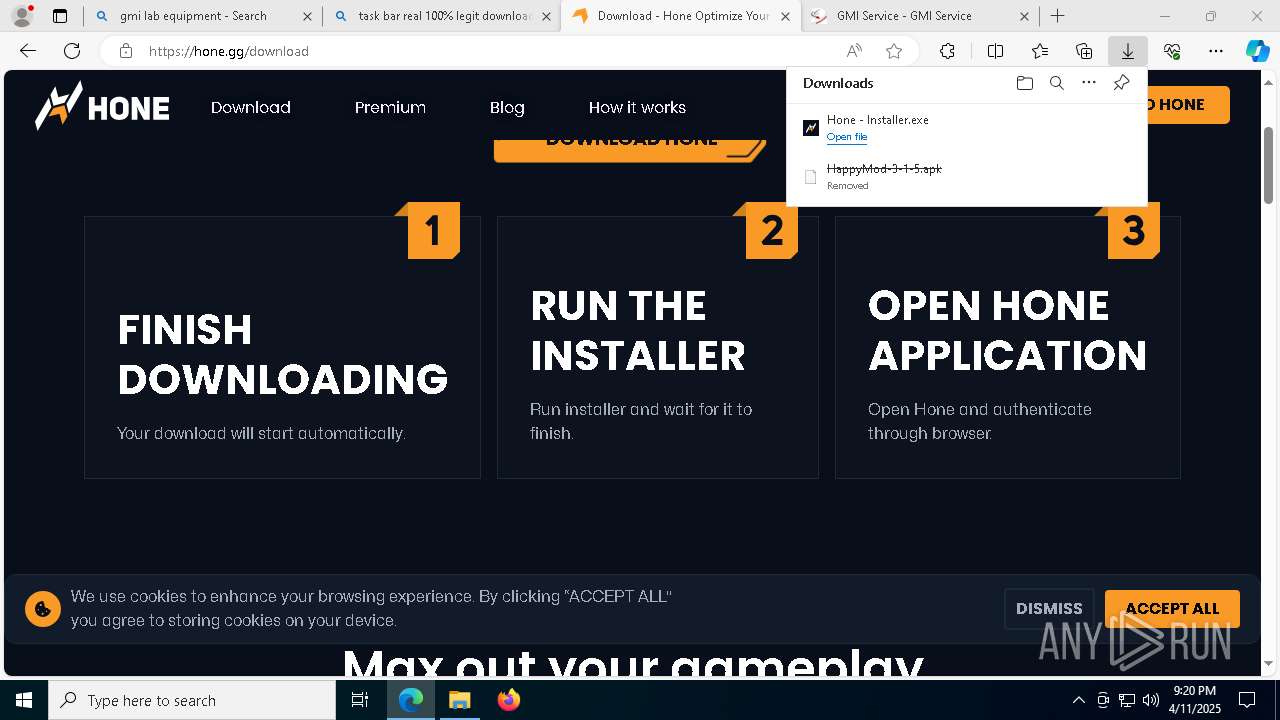Add this page to favorites star
Viewport: 1280px width, 720px height.
[x=894, y=51]
